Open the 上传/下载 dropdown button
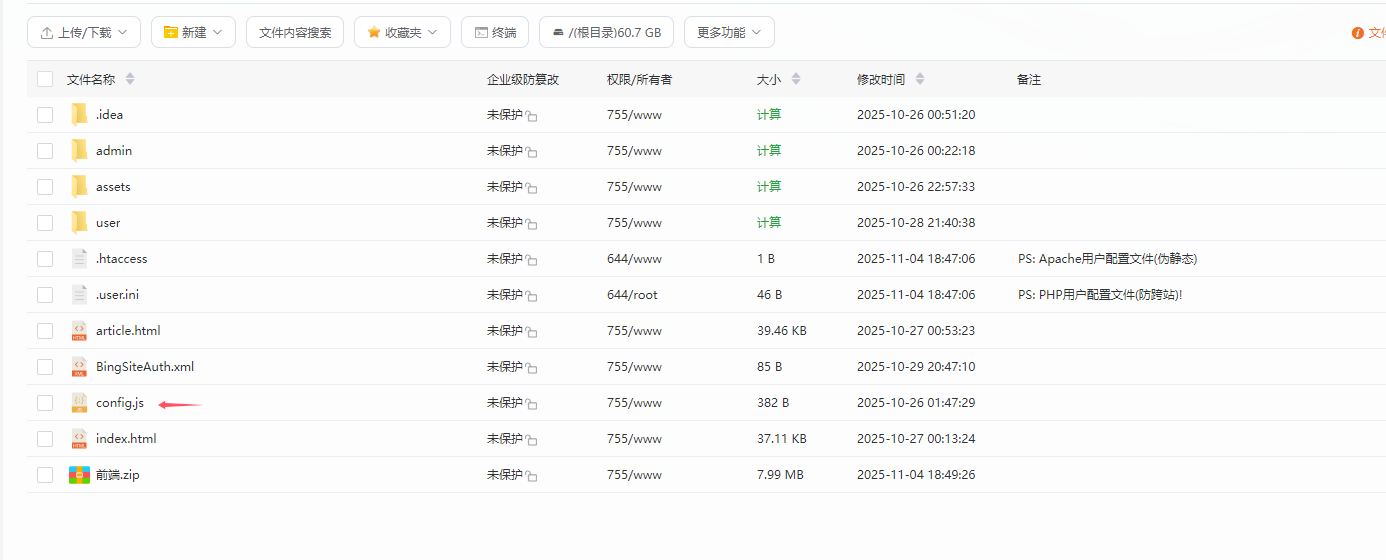Viewport: 1386px width, 560px height. (84, 32)
